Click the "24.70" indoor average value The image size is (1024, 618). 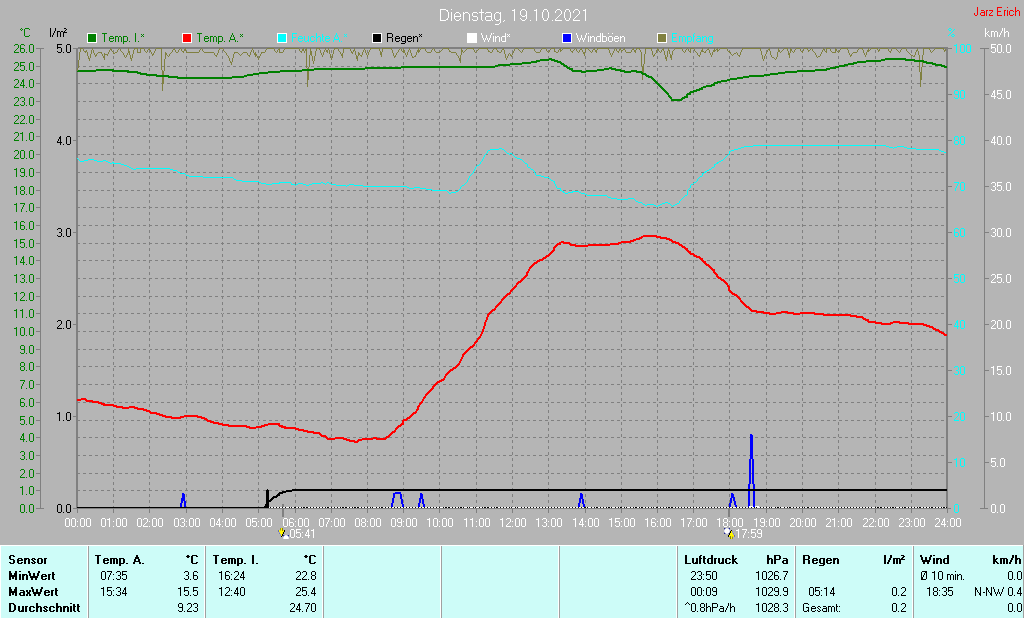[x=303, y=608]
